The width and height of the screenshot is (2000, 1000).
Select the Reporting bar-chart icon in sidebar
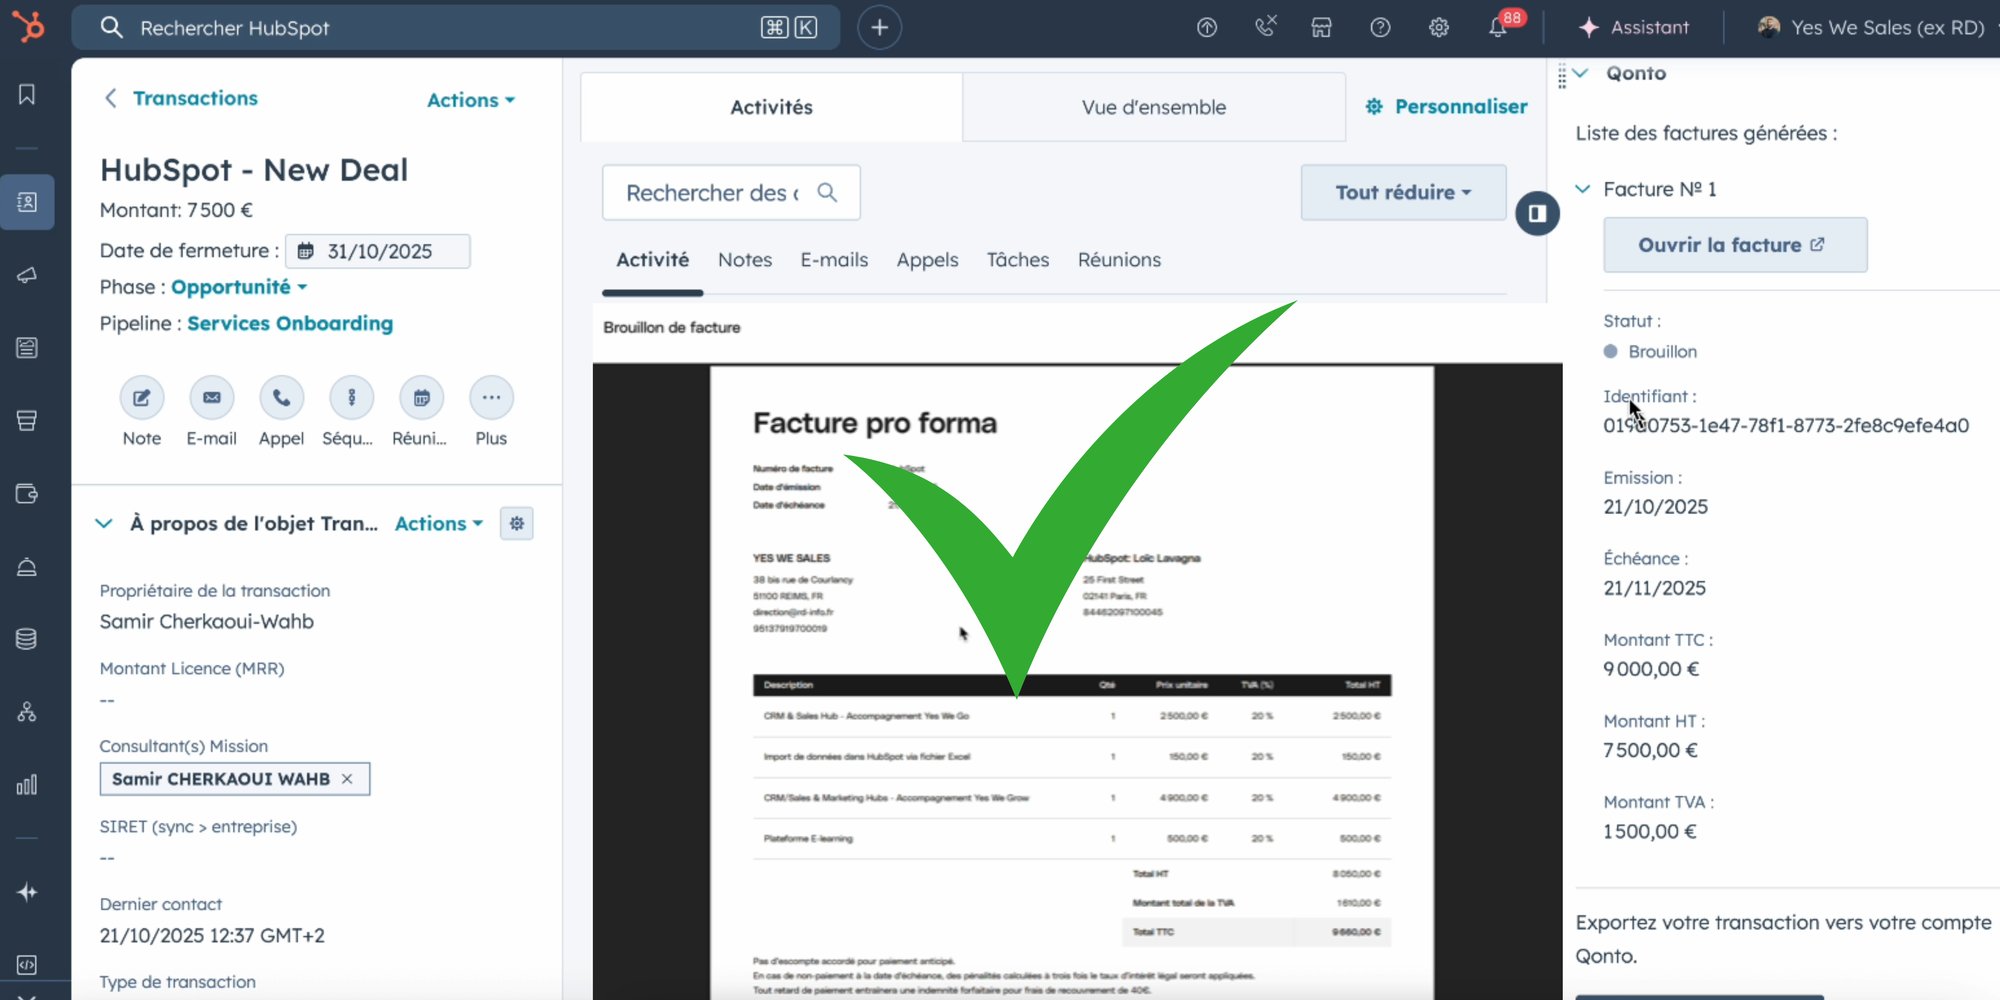coord(27,785)
